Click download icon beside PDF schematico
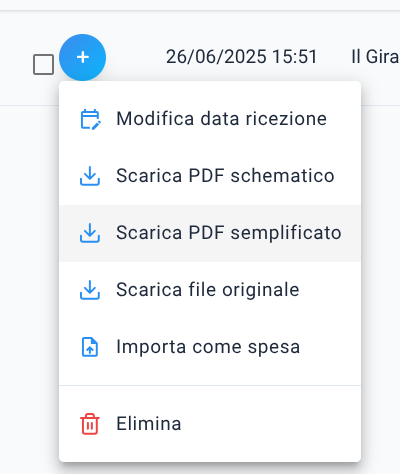 pyautogui.click(x=90, y=176)
